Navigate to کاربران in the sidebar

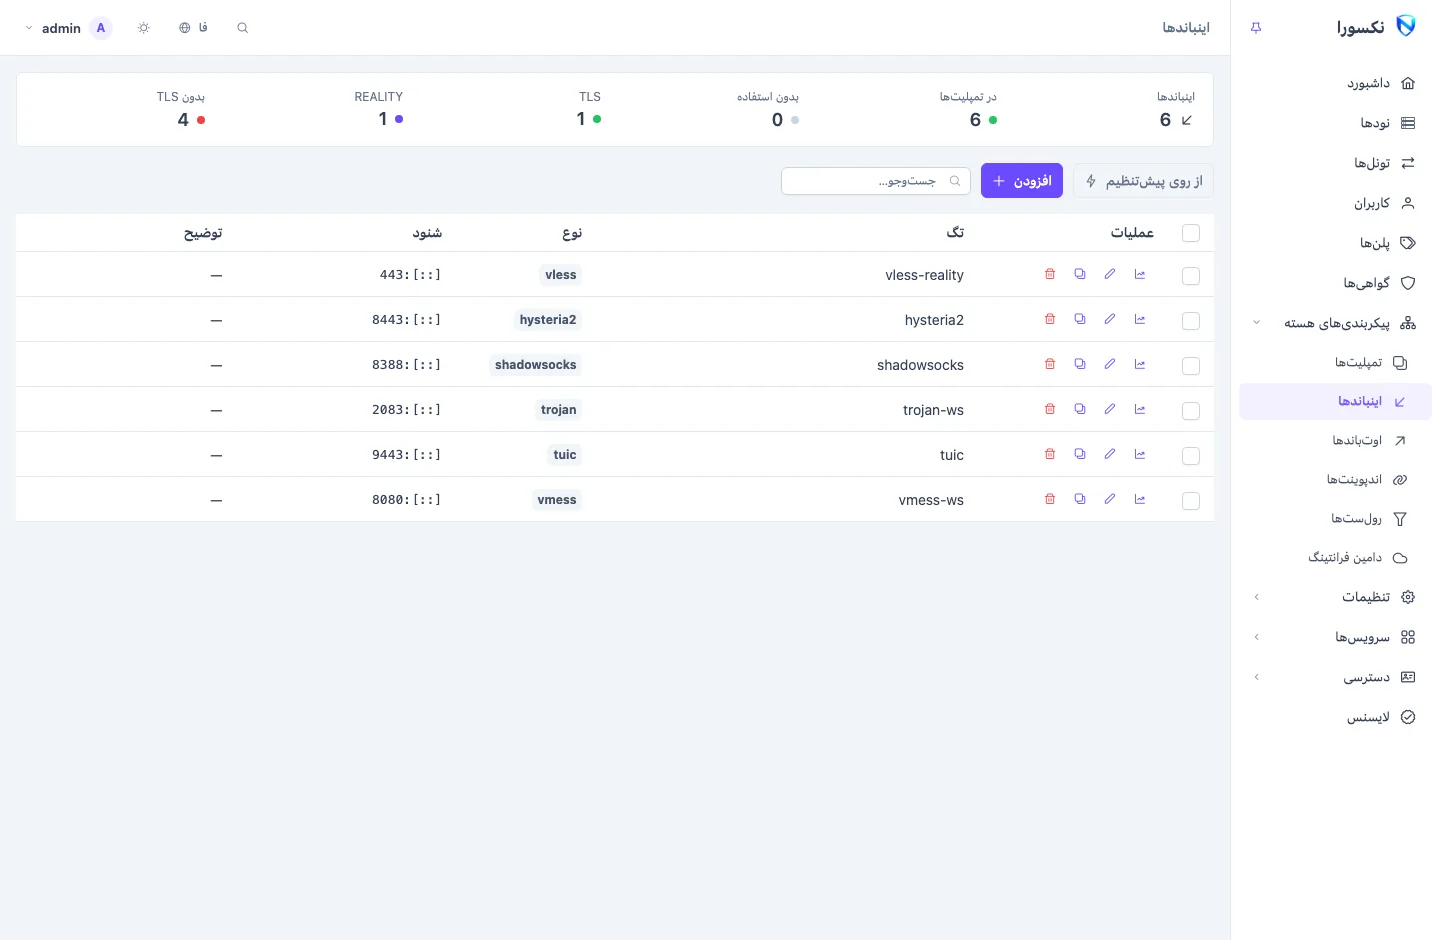pyautogui.click(x=1335, y=203)
